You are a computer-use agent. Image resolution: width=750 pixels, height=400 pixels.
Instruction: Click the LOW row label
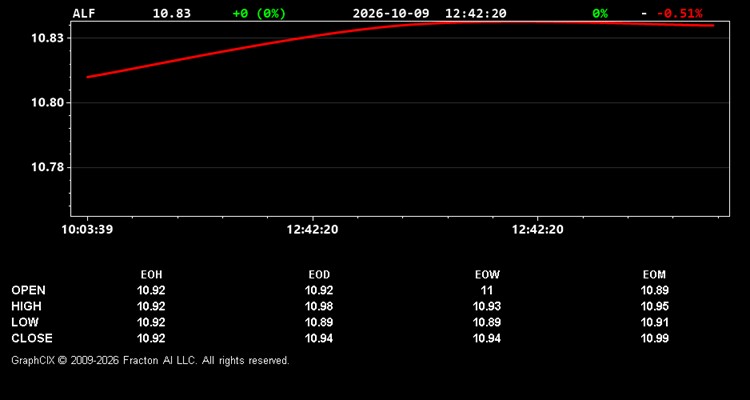tap(25, 322)
